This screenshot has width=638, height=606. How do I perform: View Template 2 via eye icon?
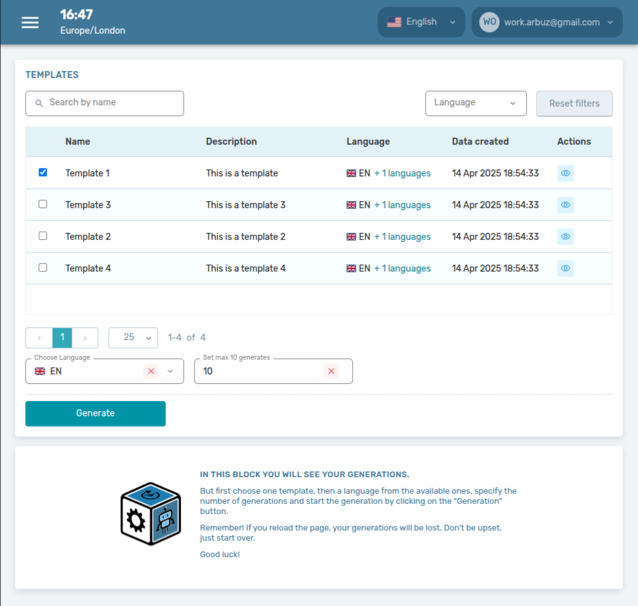click(x=565, y=237)
